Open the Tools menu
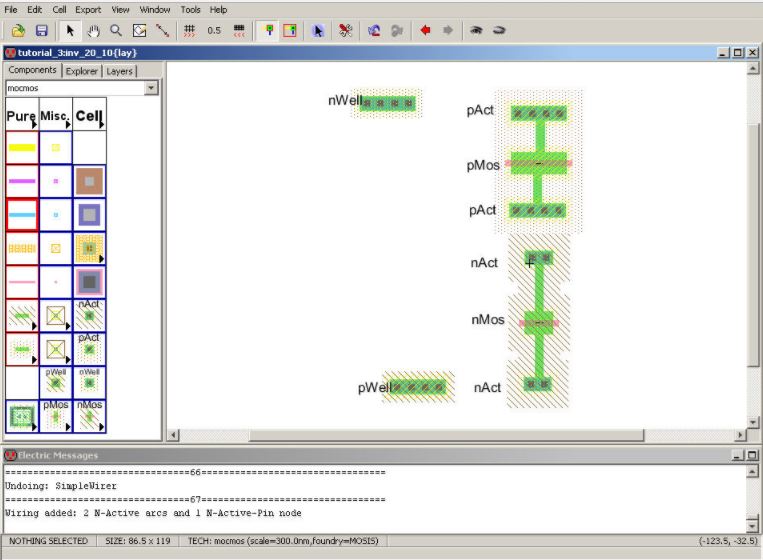This screenshot has height=560, width=763. (190, 9)
